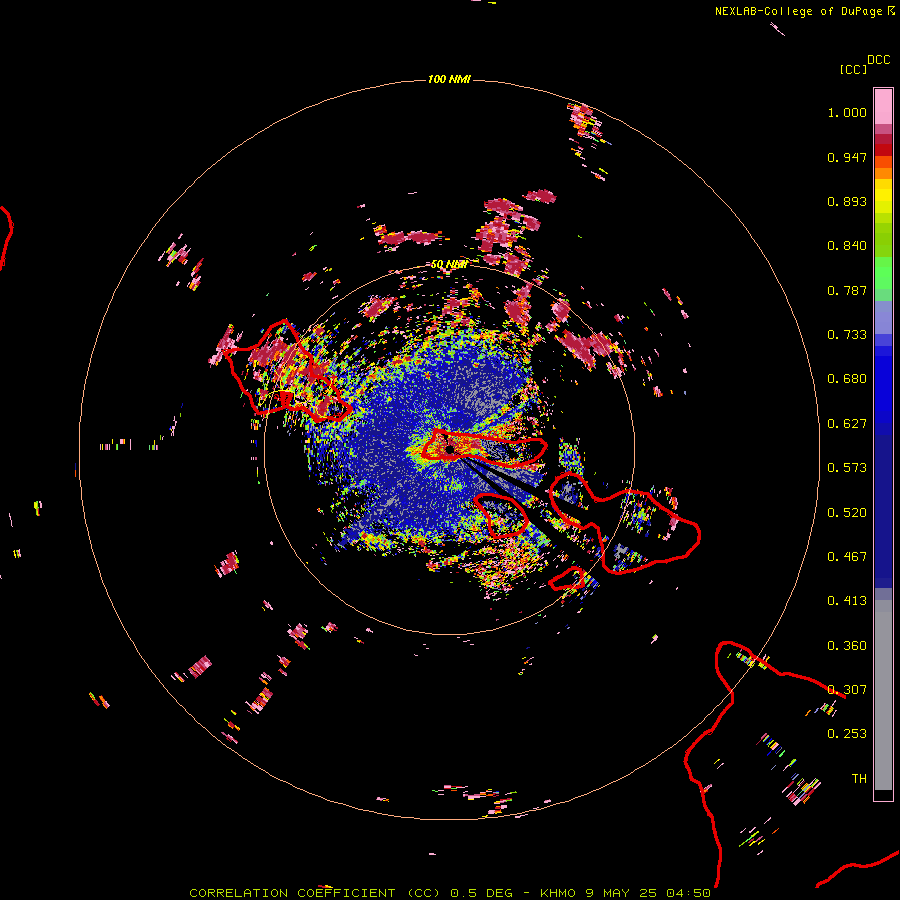Image resolution: width=900 pixels, height=900 pixels.
Task: Select the 0.467 legend value
Action: click(x=847, y=557)
